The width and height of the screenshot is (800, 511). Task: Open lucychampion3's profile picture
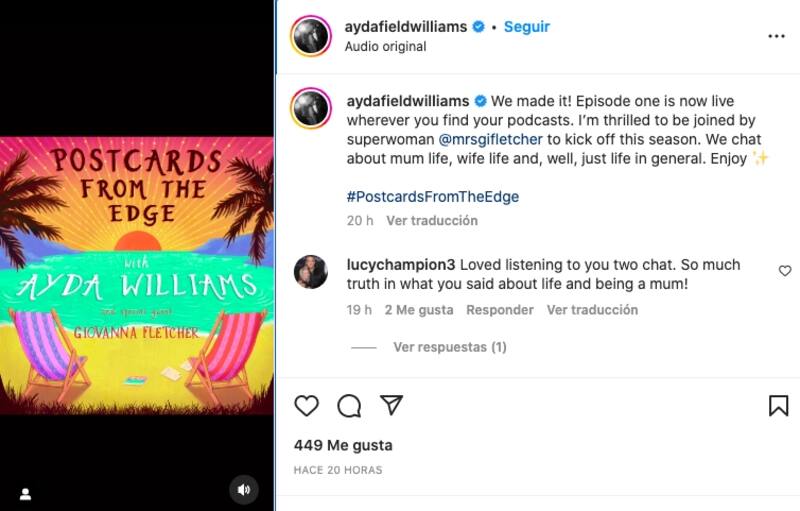tap(311, 272)
